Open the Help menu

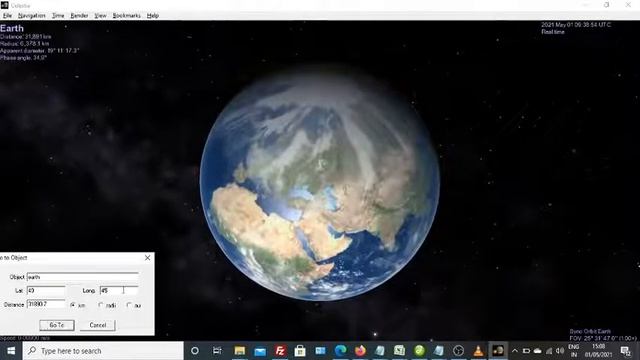tap(153, 16)
